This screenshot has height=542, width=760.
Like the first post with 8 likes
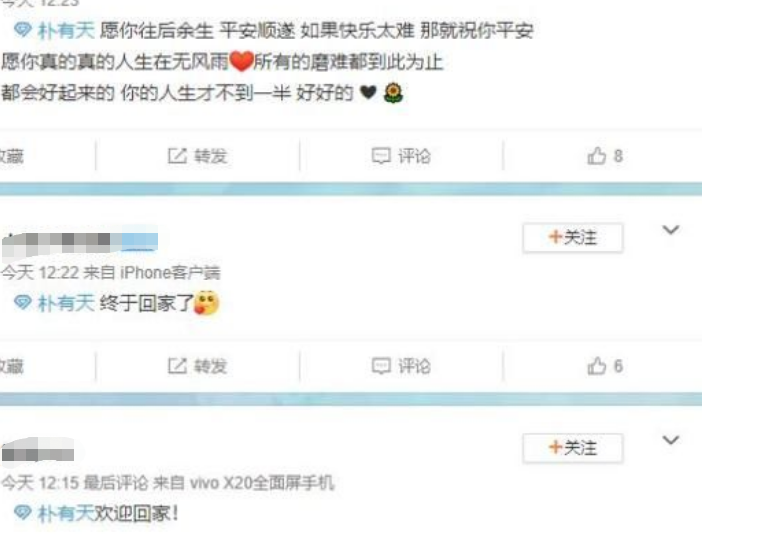(x=597, y=156)
